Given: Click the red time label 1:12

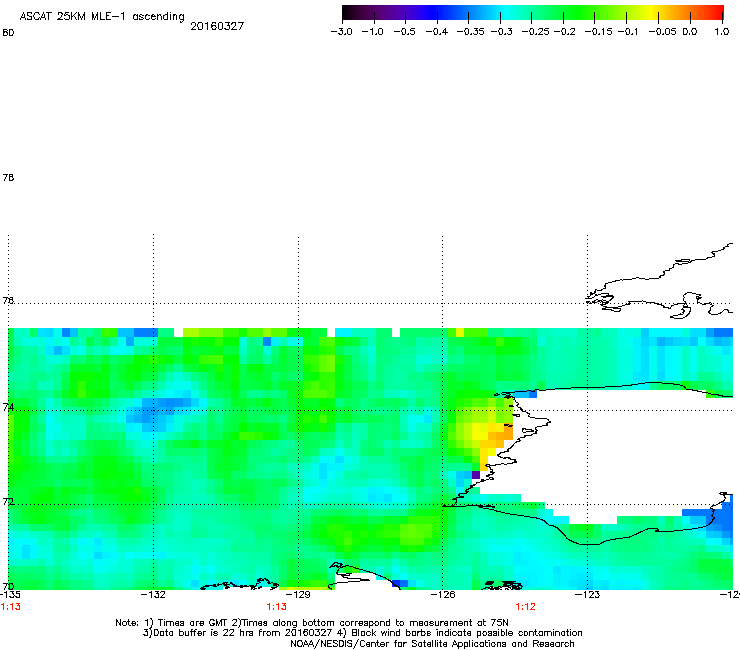Looking at the screenshot, I should pos(525,607).
